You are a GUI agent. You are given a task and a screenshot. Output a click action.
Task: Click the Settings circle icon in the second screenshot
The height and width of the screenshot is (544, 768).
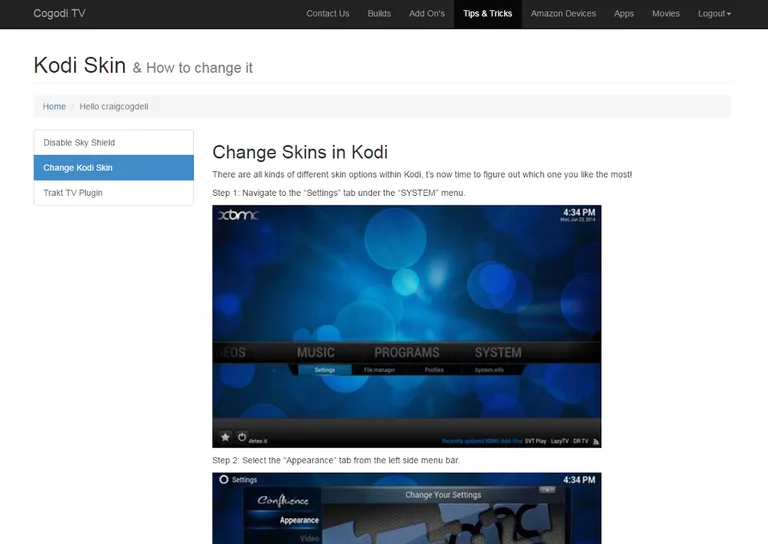(224, 479)
